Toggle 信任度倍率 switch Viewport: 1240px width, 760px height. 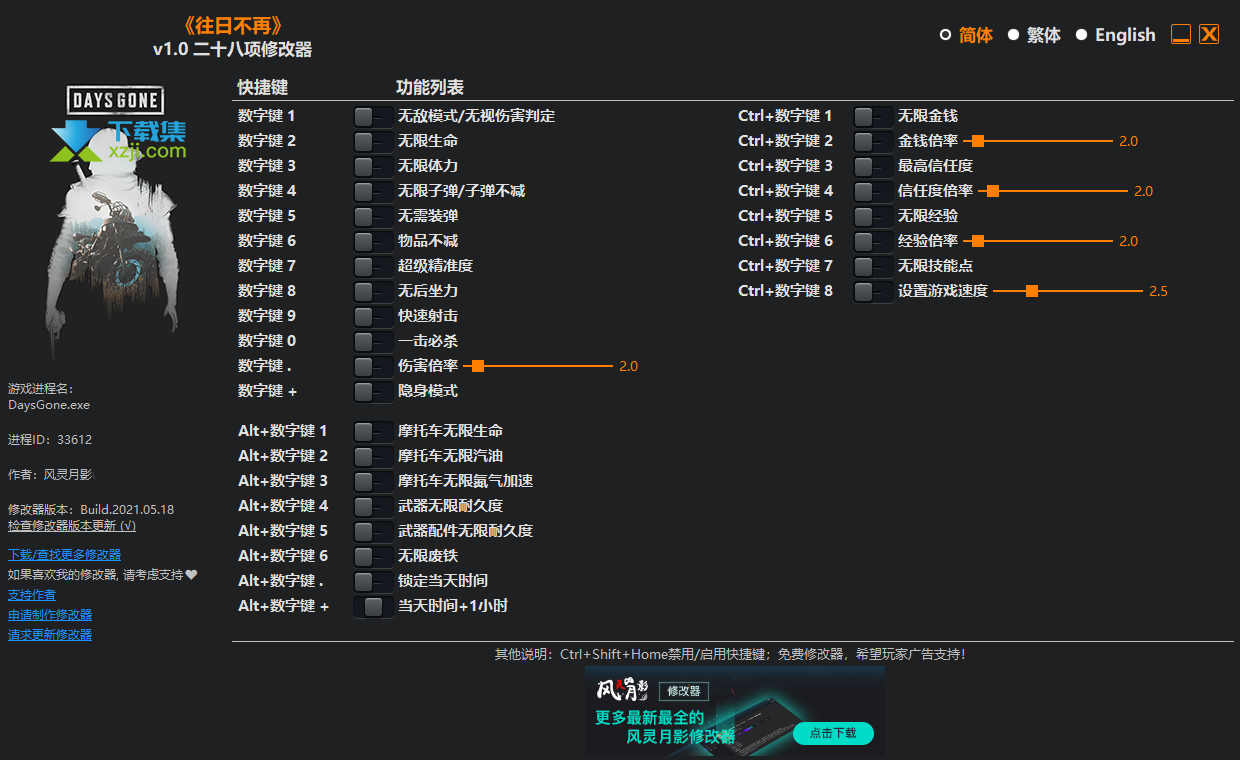(x=874, y=191)
